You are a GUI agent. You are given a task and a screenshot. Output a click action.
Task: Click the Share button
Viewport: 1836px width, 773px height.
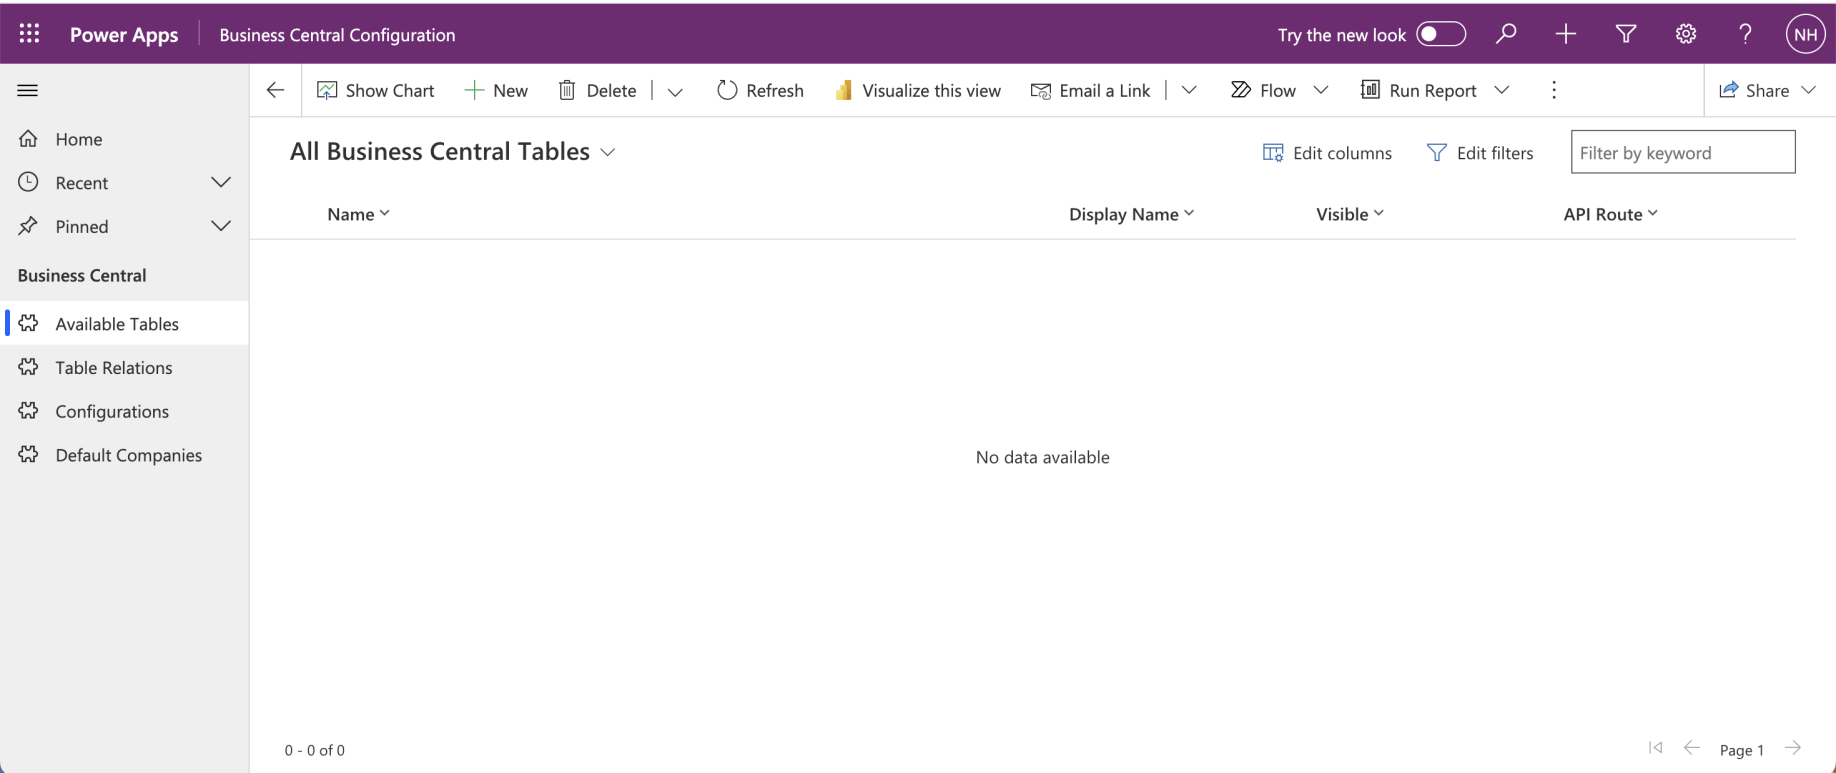1754,90
